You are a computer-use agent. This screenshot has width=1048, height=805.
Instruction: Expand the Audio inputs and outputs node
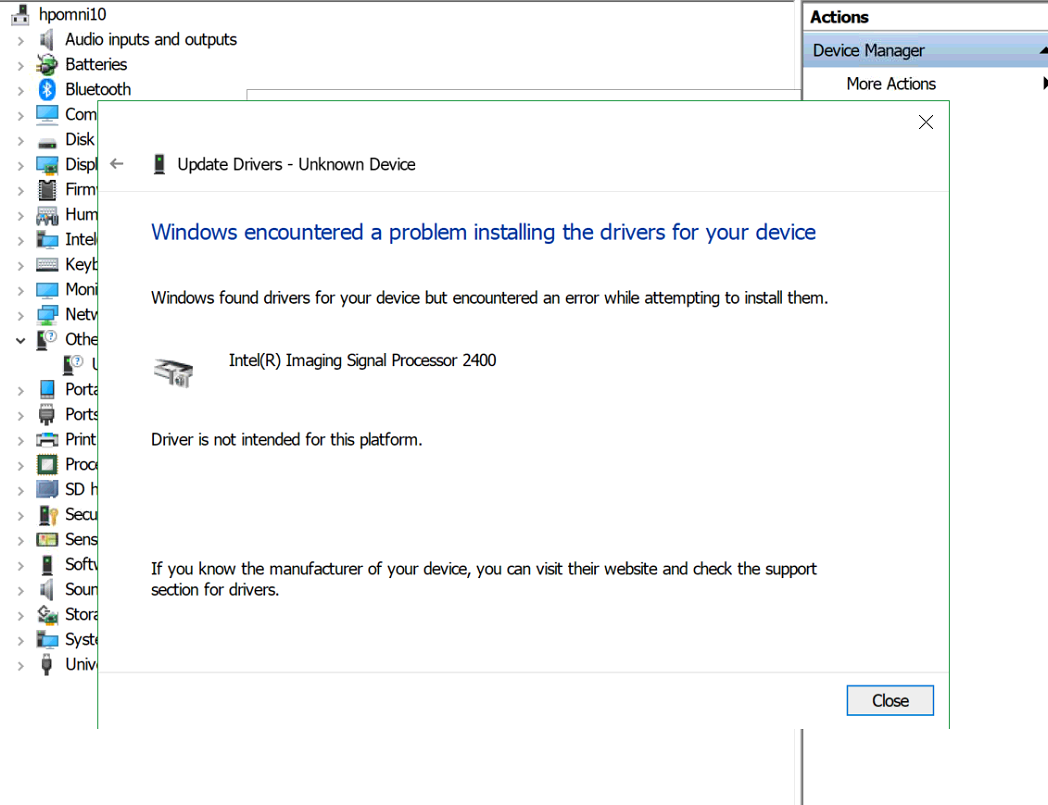(x=20, y=40)
